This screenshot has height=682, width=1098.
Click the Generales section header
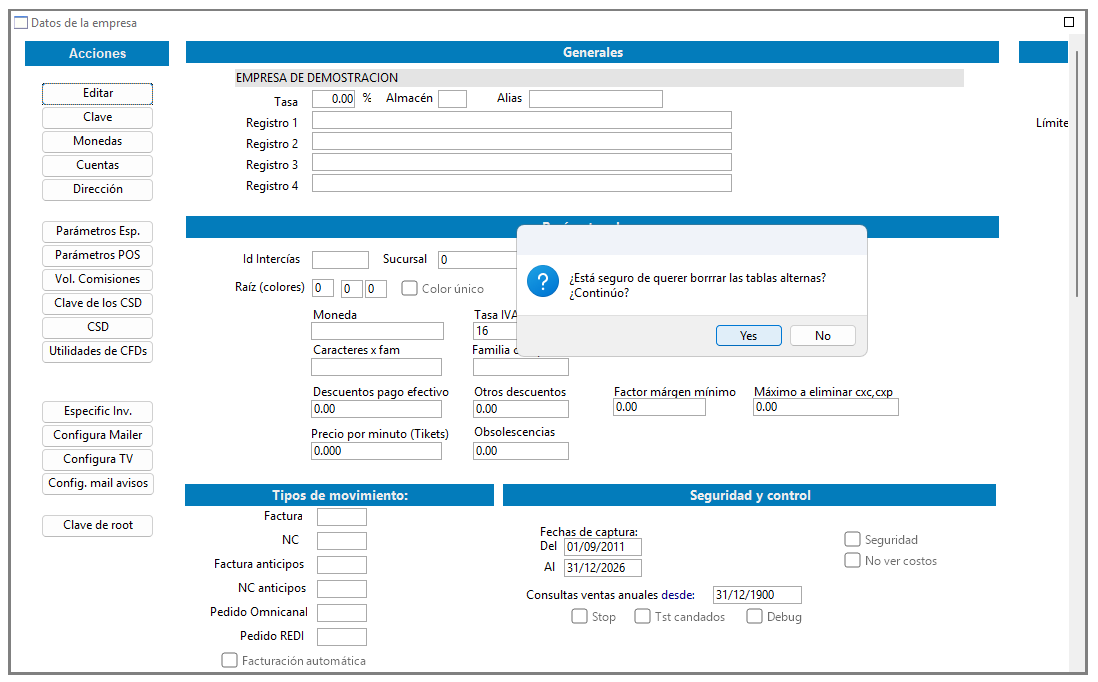click(x=592, y=53)
